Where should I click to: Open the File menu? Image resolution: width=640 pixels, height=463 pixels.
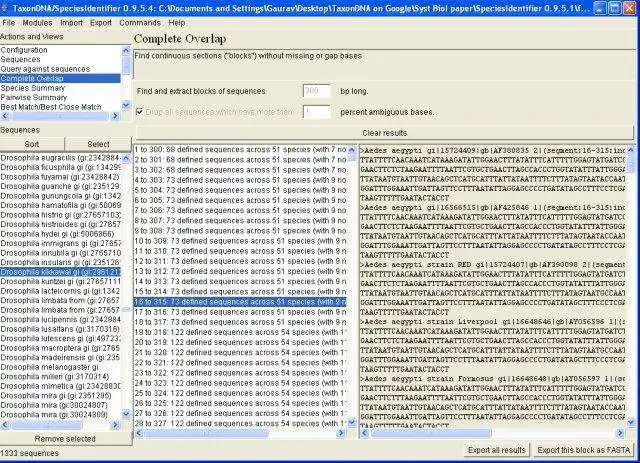click(9, 23)
